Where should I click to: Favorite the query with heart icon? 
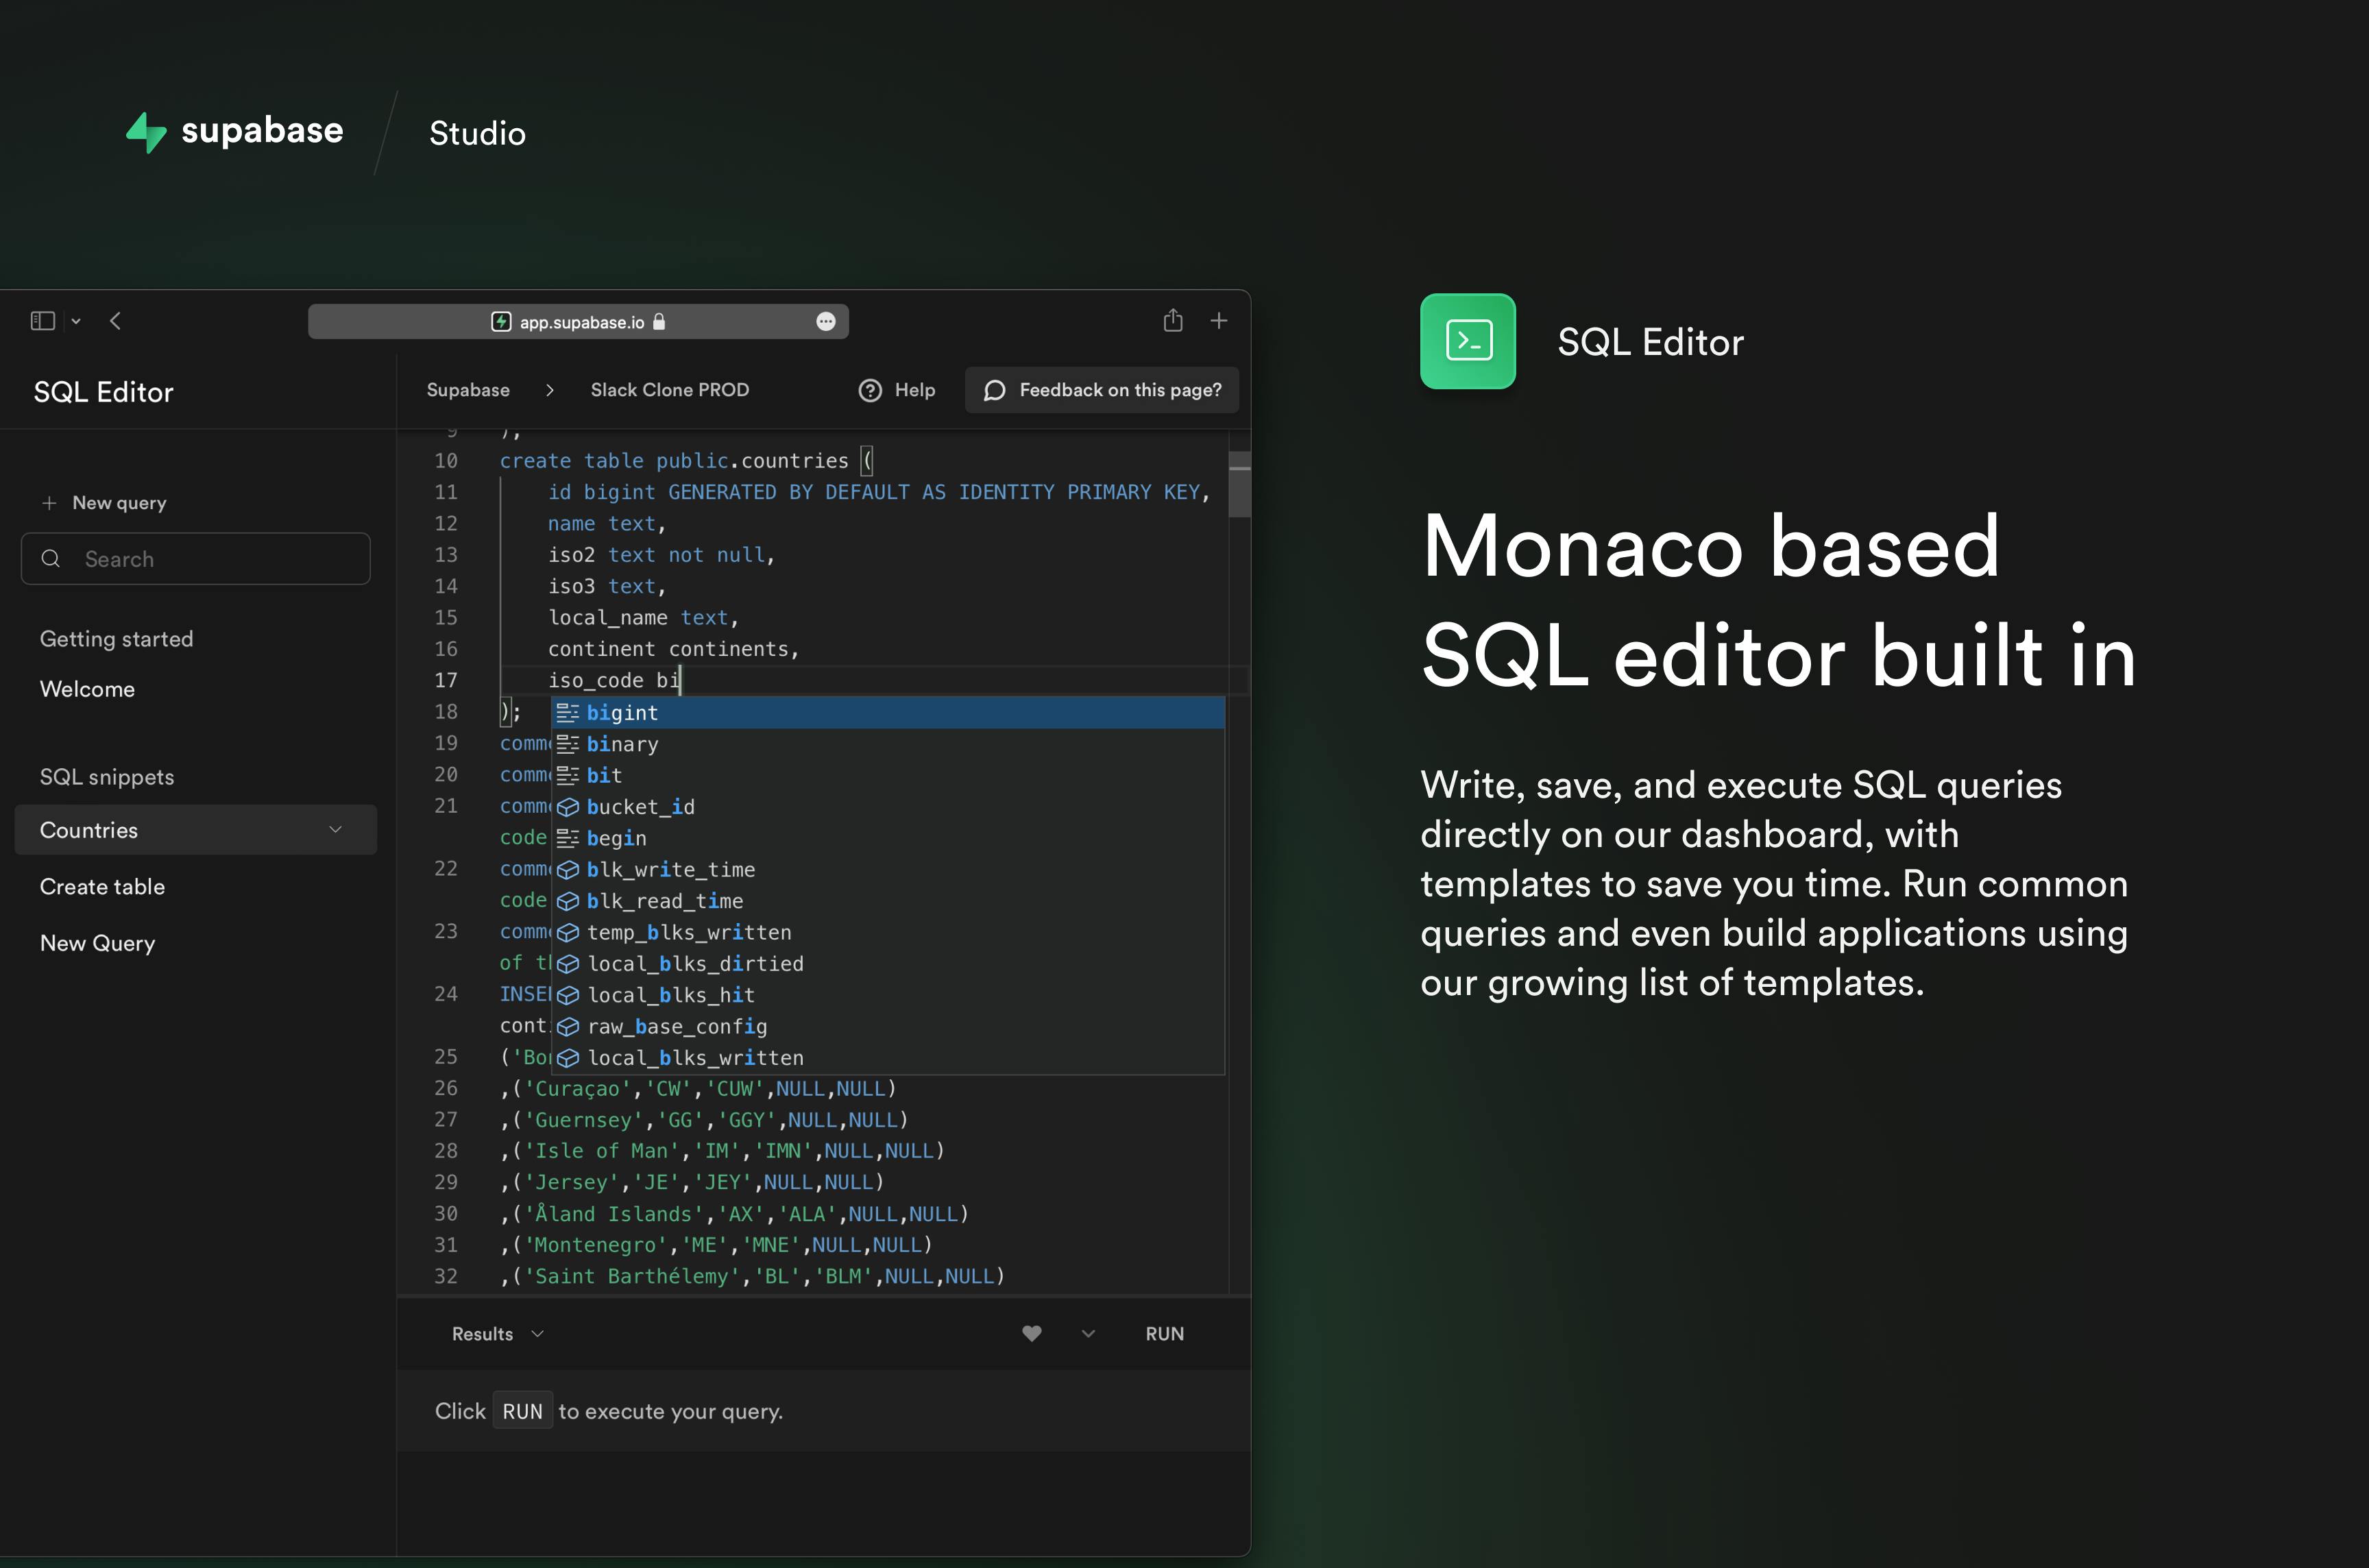tap(1032, 1333)
